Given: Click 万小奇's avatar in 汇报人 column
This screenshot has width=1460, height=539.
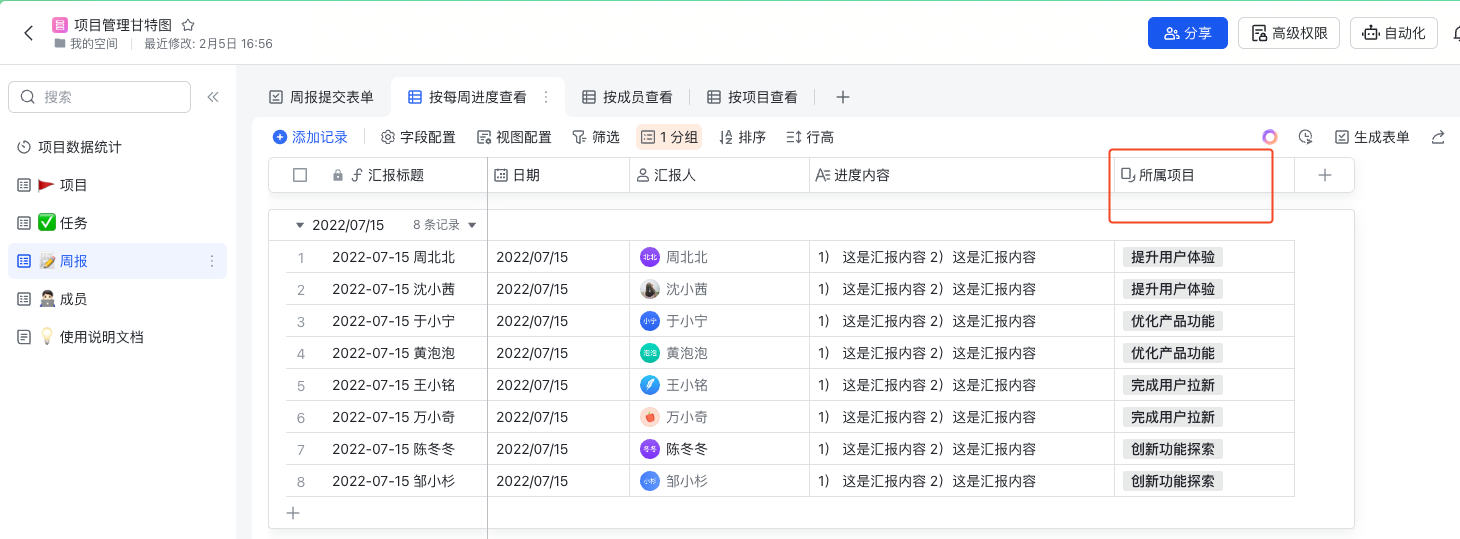Looking at the screenshot, I should [650, 417].
